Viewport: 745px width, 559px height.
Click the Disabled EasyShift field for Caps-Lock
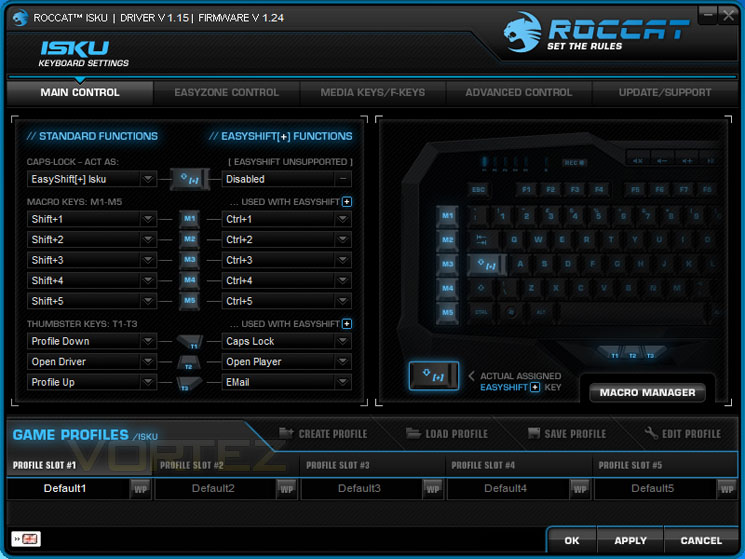tap(287, 179)
